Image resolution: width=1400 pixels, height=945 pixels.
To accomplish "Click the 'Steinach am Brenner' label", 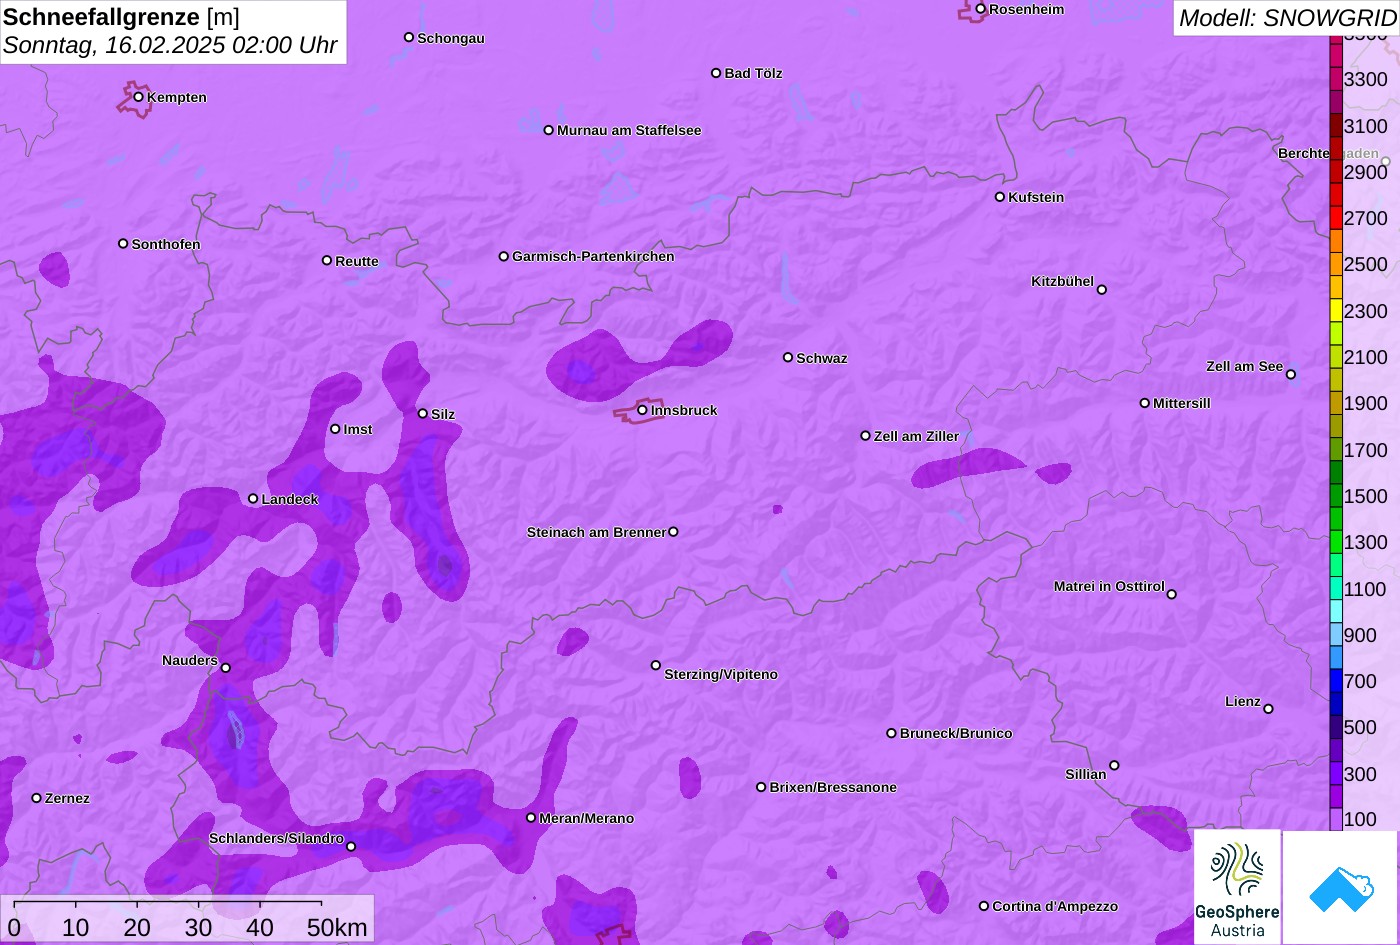I will (x=596, y=532).
